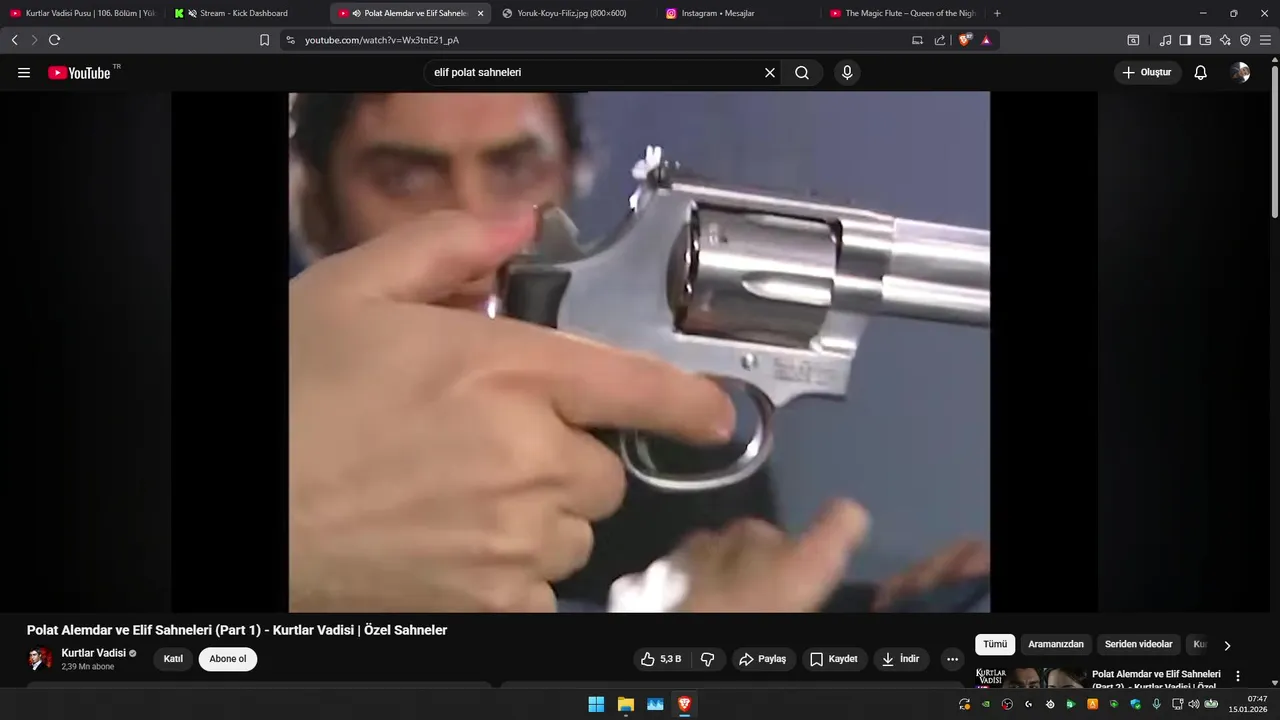This screenshot has width=1280, height=720.
Task: Select the Tümü filter chip
Action: [995, 645]
